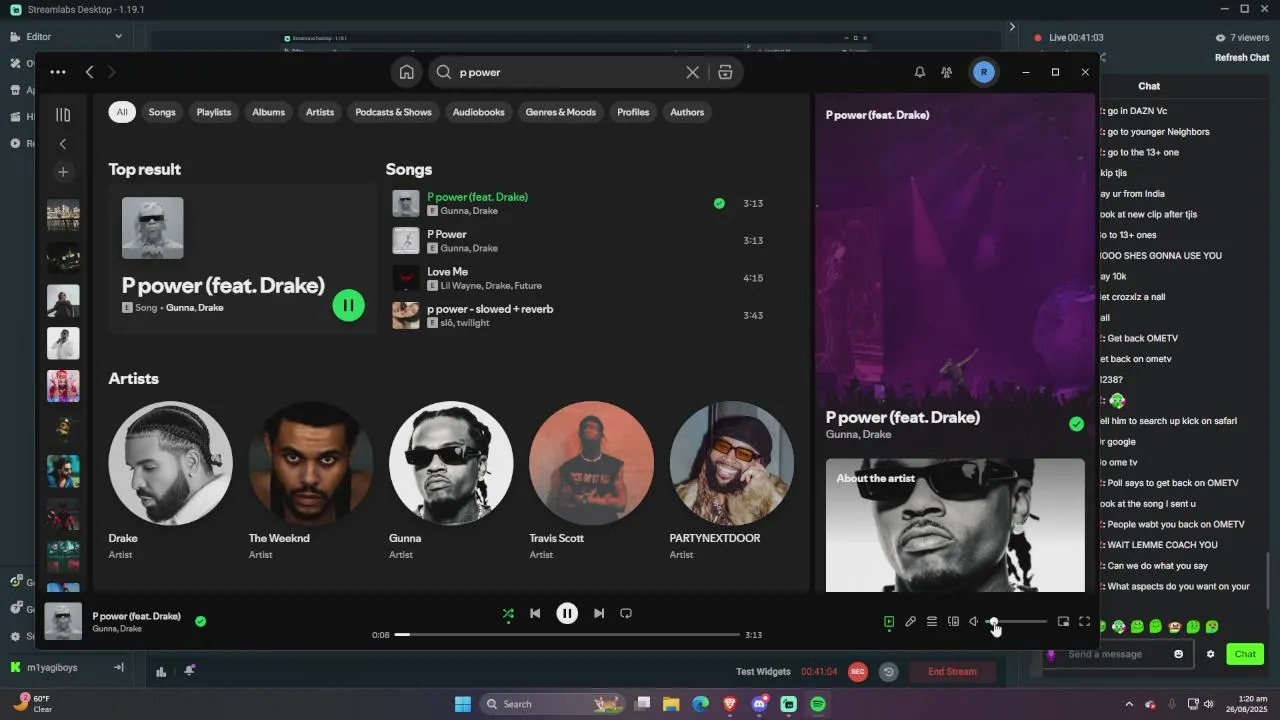Toggle repeat mode

(x=626, y=613)
